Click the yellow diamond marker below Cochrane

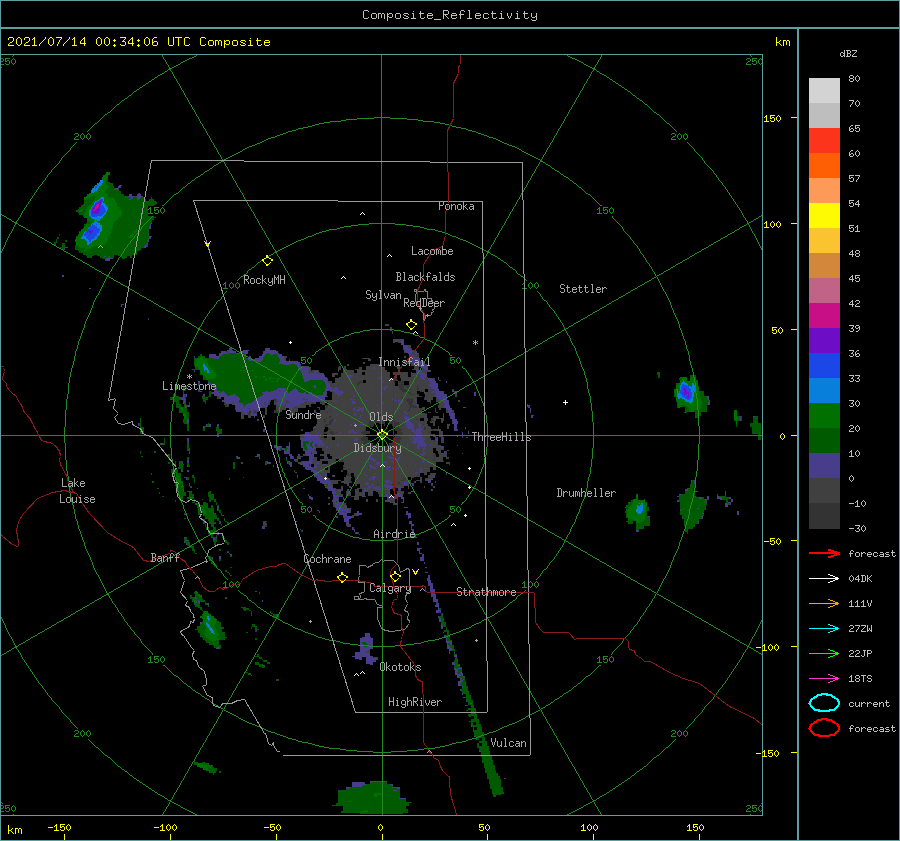pos(342,578)
